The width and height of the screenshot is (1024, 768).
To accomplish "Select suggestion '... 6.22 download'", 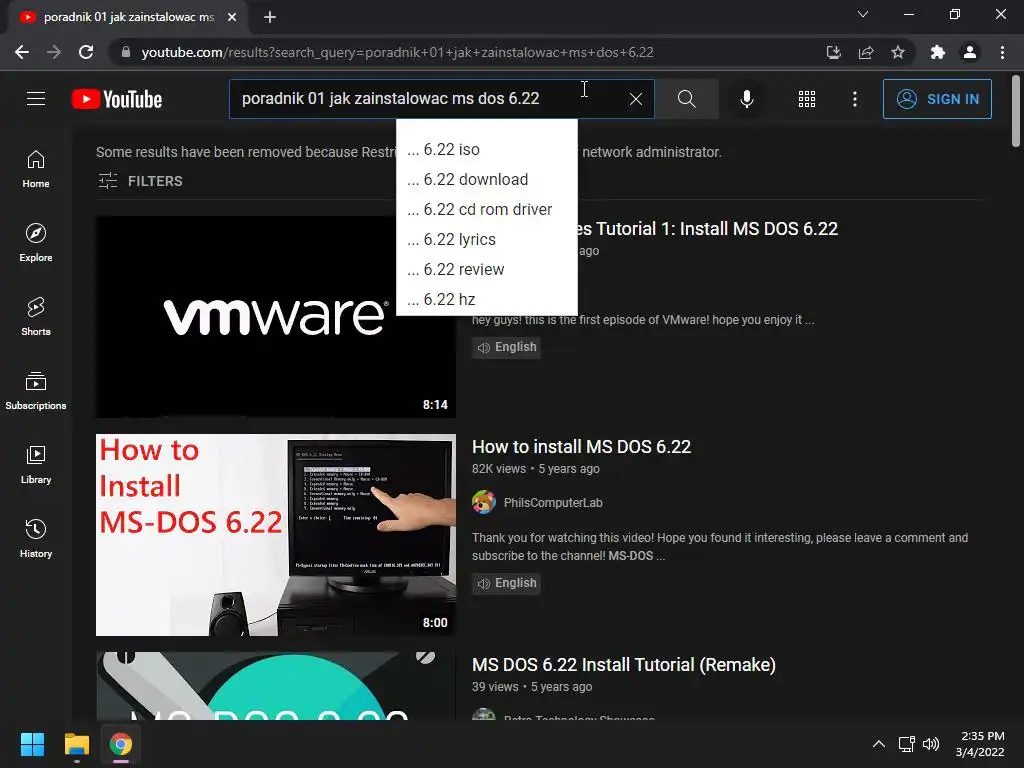I will (x=487, y=180).
